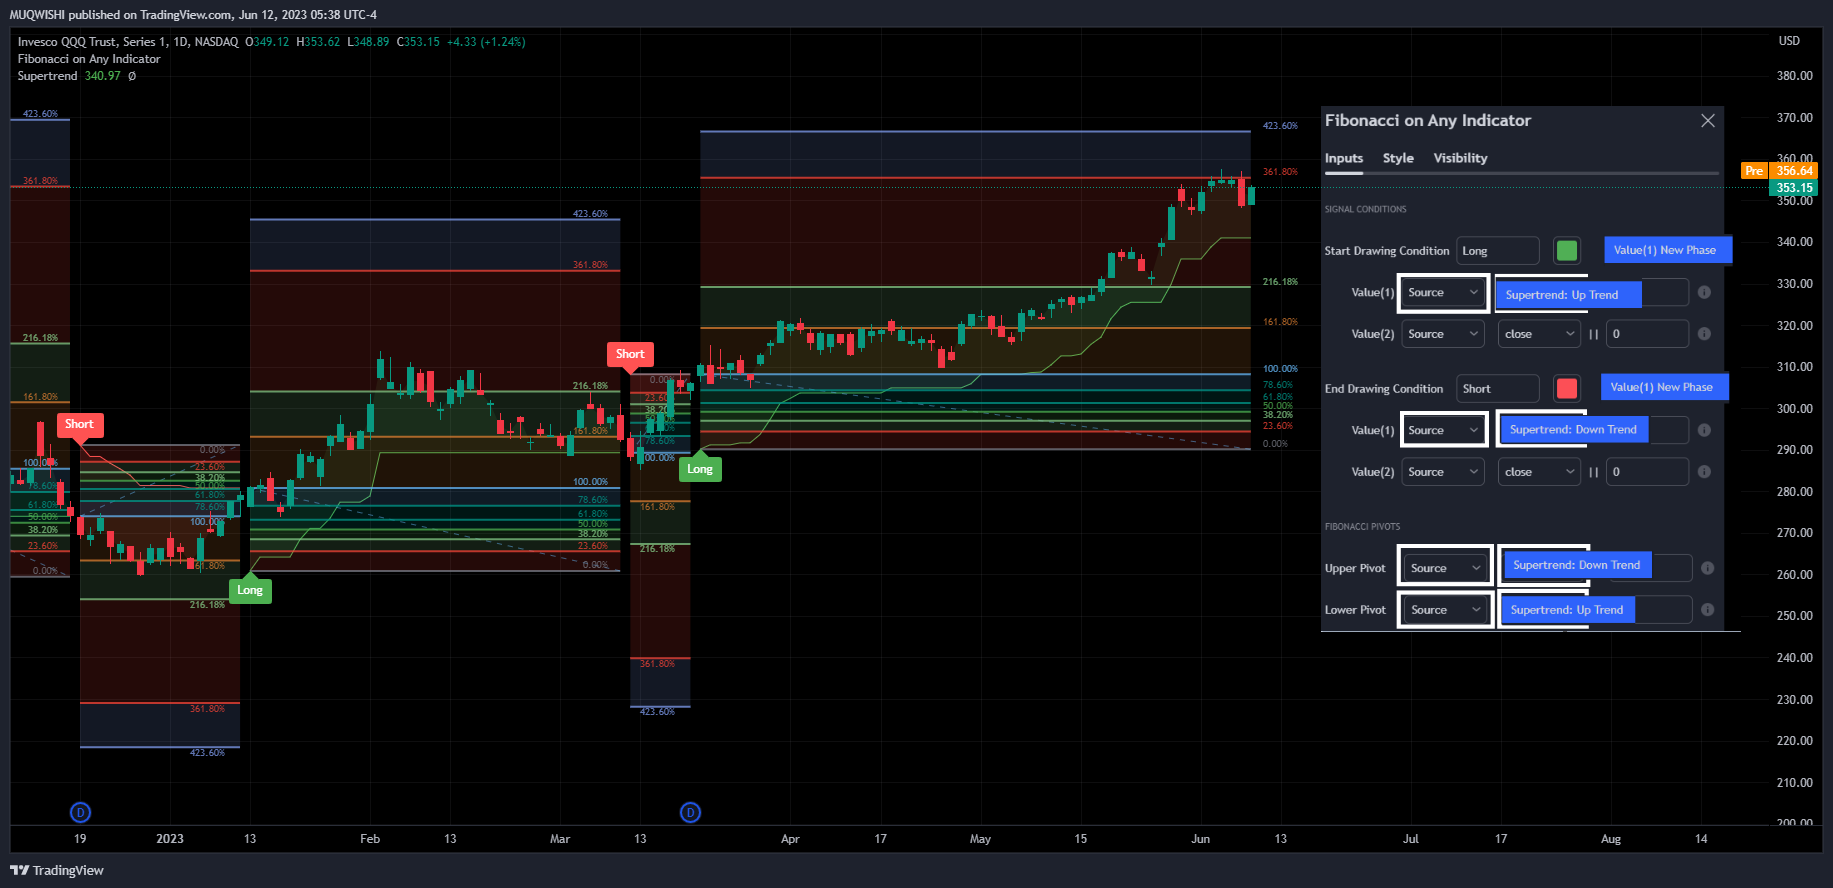The height and width of the screenshot is (888, 1833).
Task: Edit the Start Drawing Condition 'Long' field
Action: click(1498, 251)
